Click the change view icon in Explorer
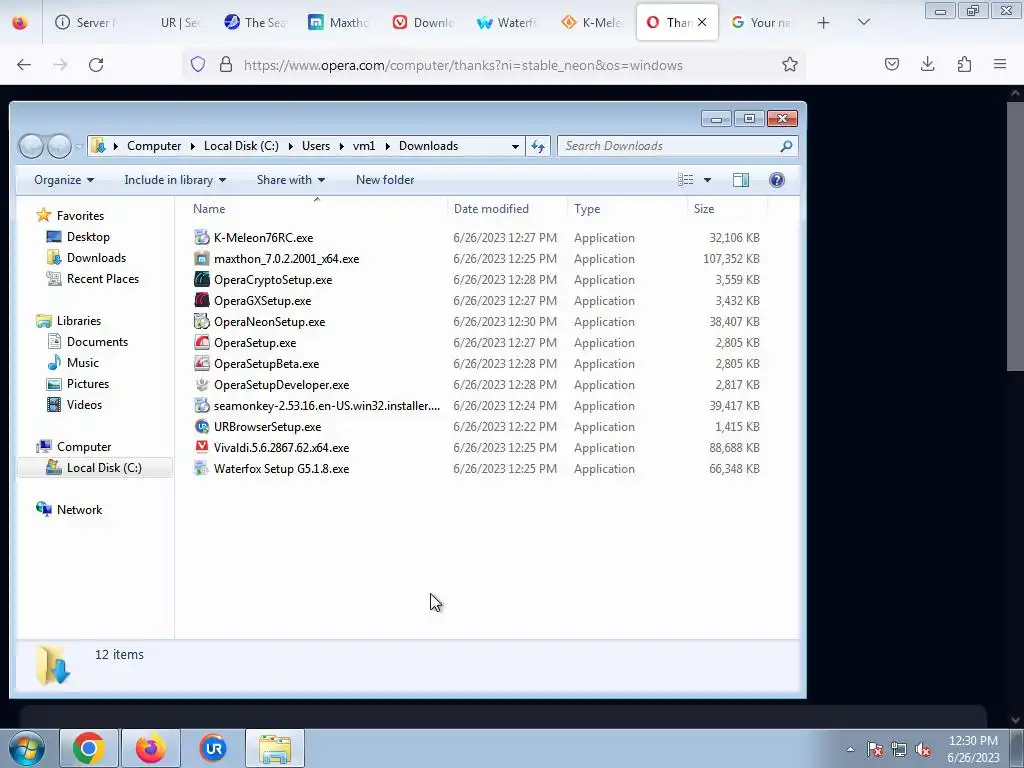The width and height of the screenshot is (1024, 768). pyautogui.click(x=686, y=180)
